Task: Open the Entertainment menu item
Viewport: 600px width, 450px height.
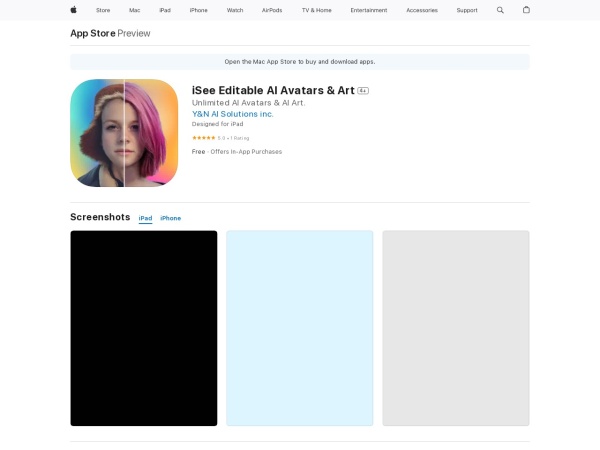Action: 369,10
